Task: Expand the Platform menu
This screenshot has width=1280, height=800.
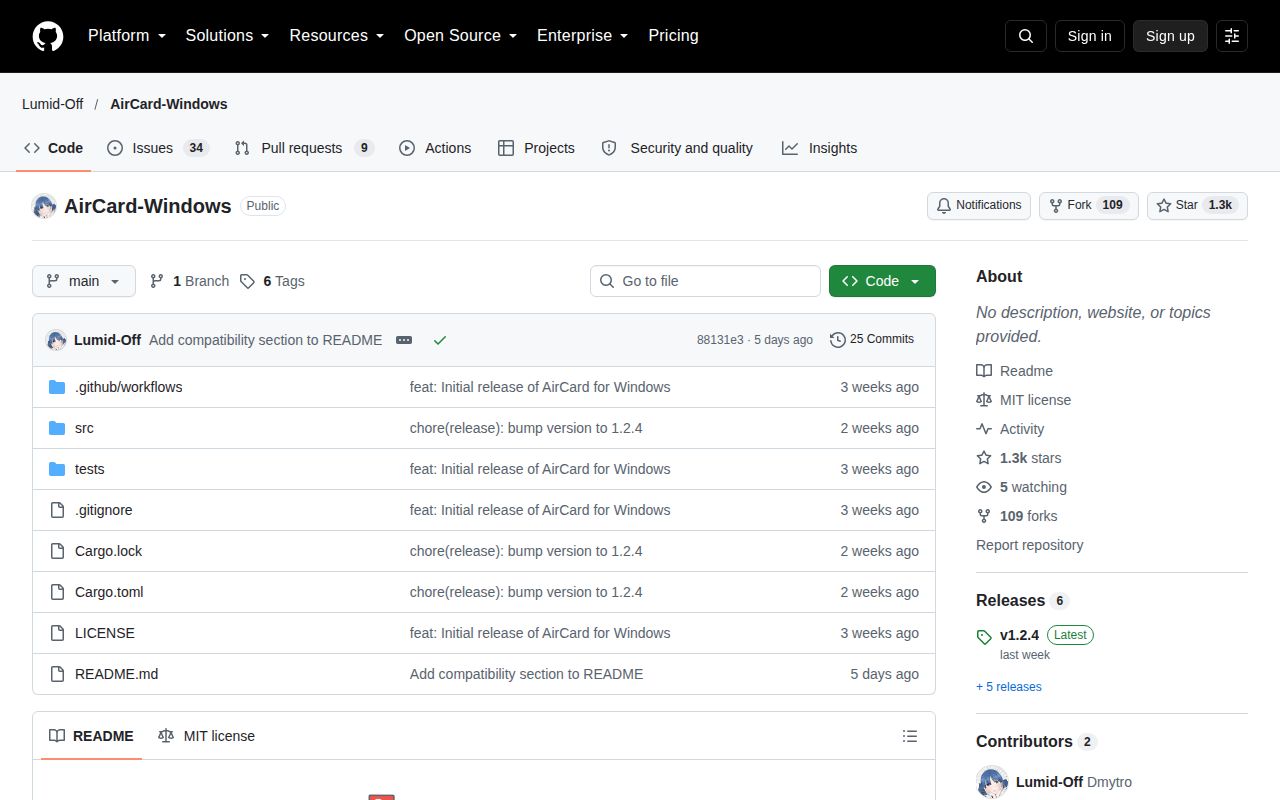Action: [x=127, y=36]
